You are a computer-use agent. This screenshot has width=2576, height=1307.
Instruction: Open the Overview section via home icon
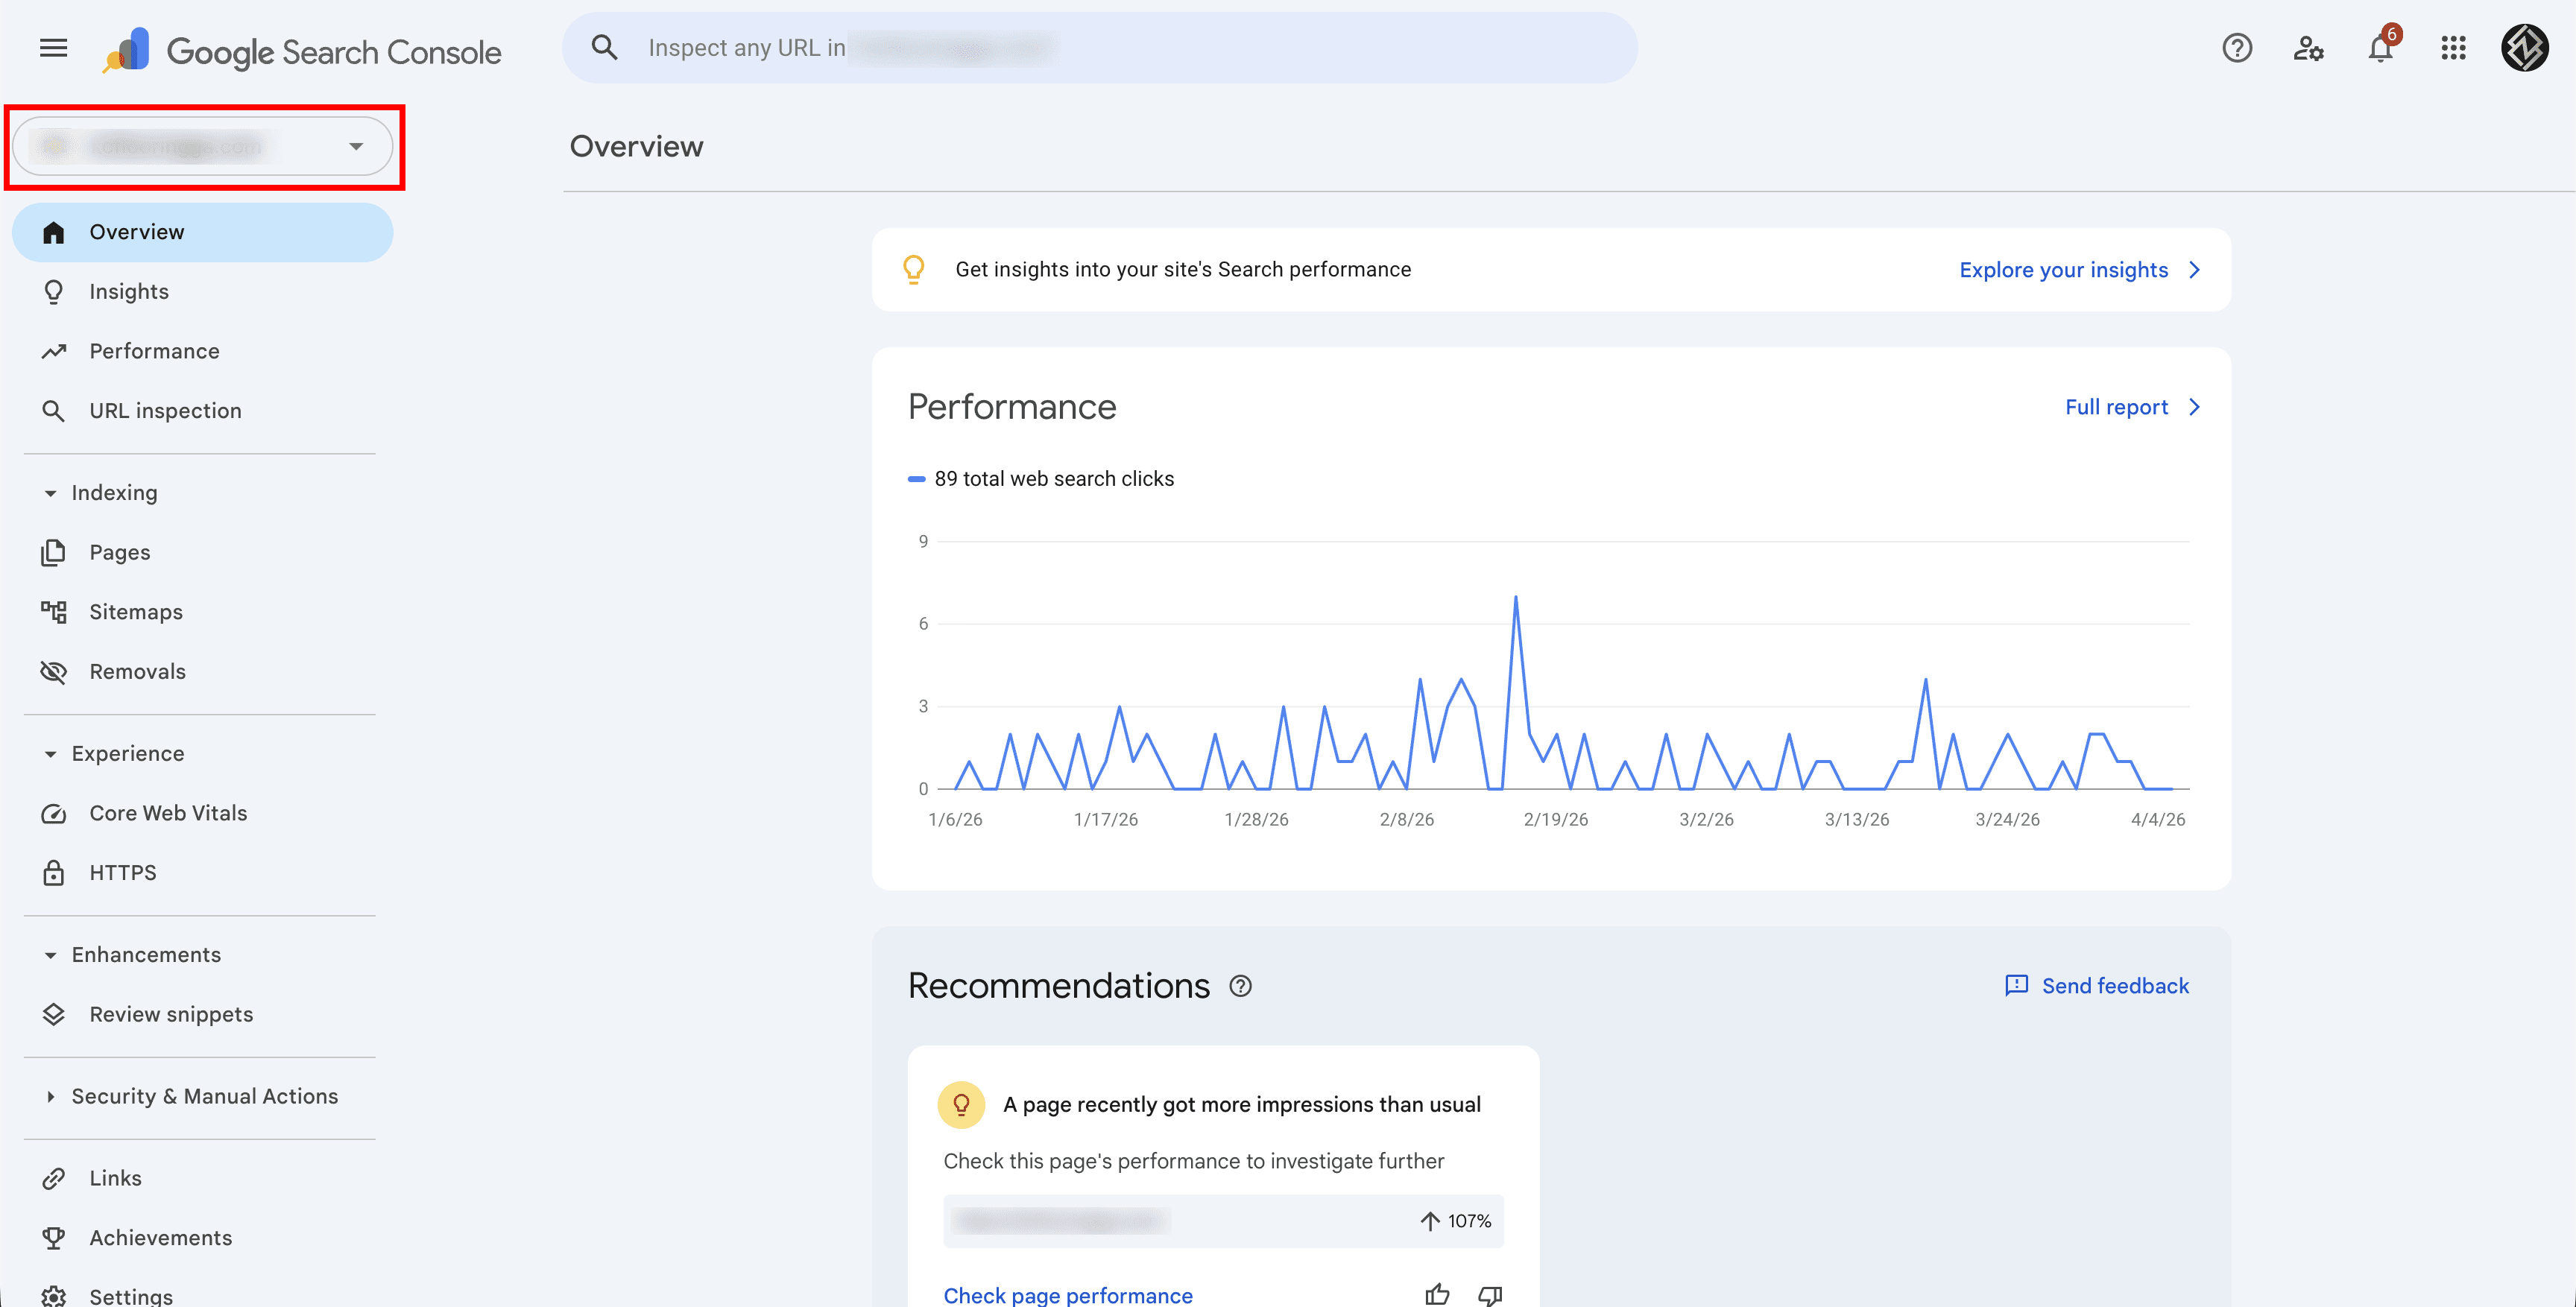coord(54,232)
